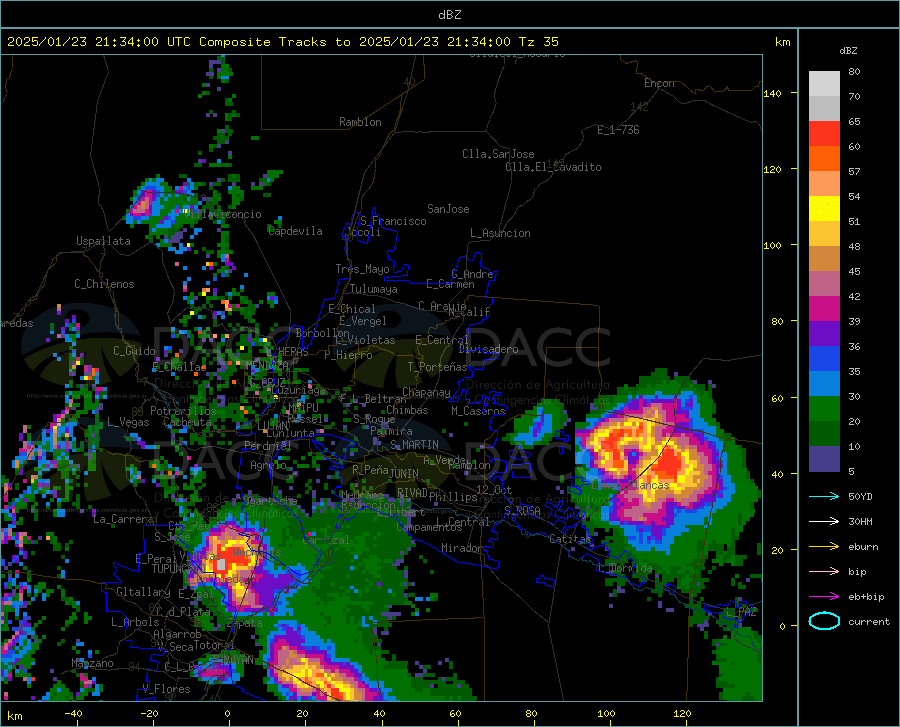Click the 'L_Vegas' place label

click(x=128, y=422)
